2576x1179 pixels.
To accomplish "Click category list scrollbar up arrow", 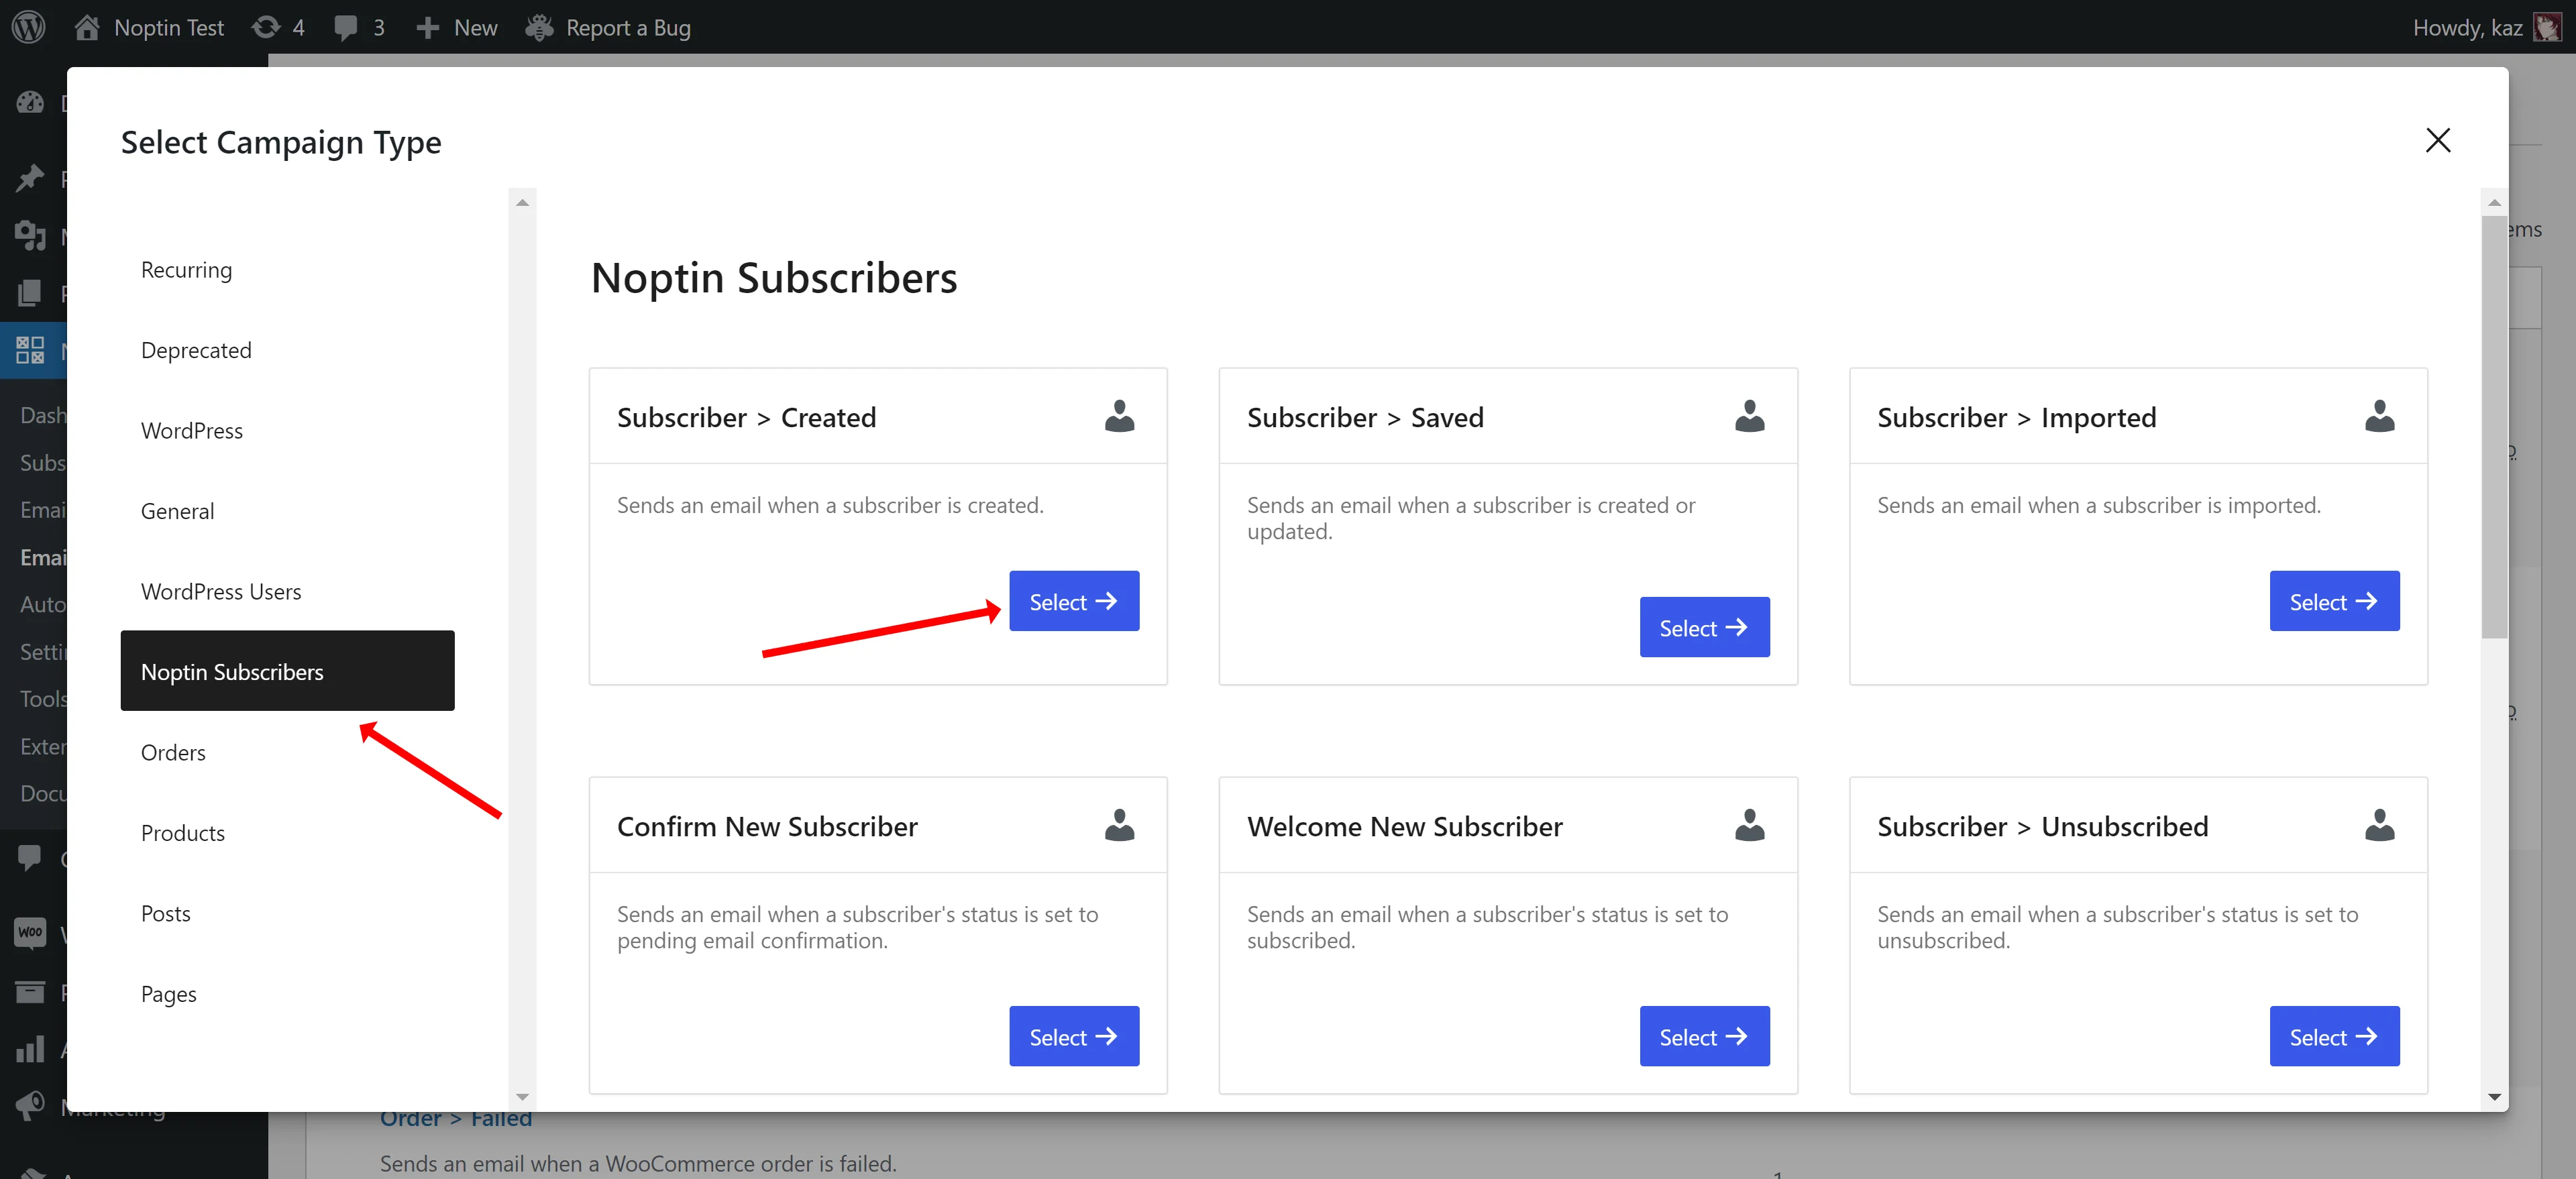I will [522, 202].
